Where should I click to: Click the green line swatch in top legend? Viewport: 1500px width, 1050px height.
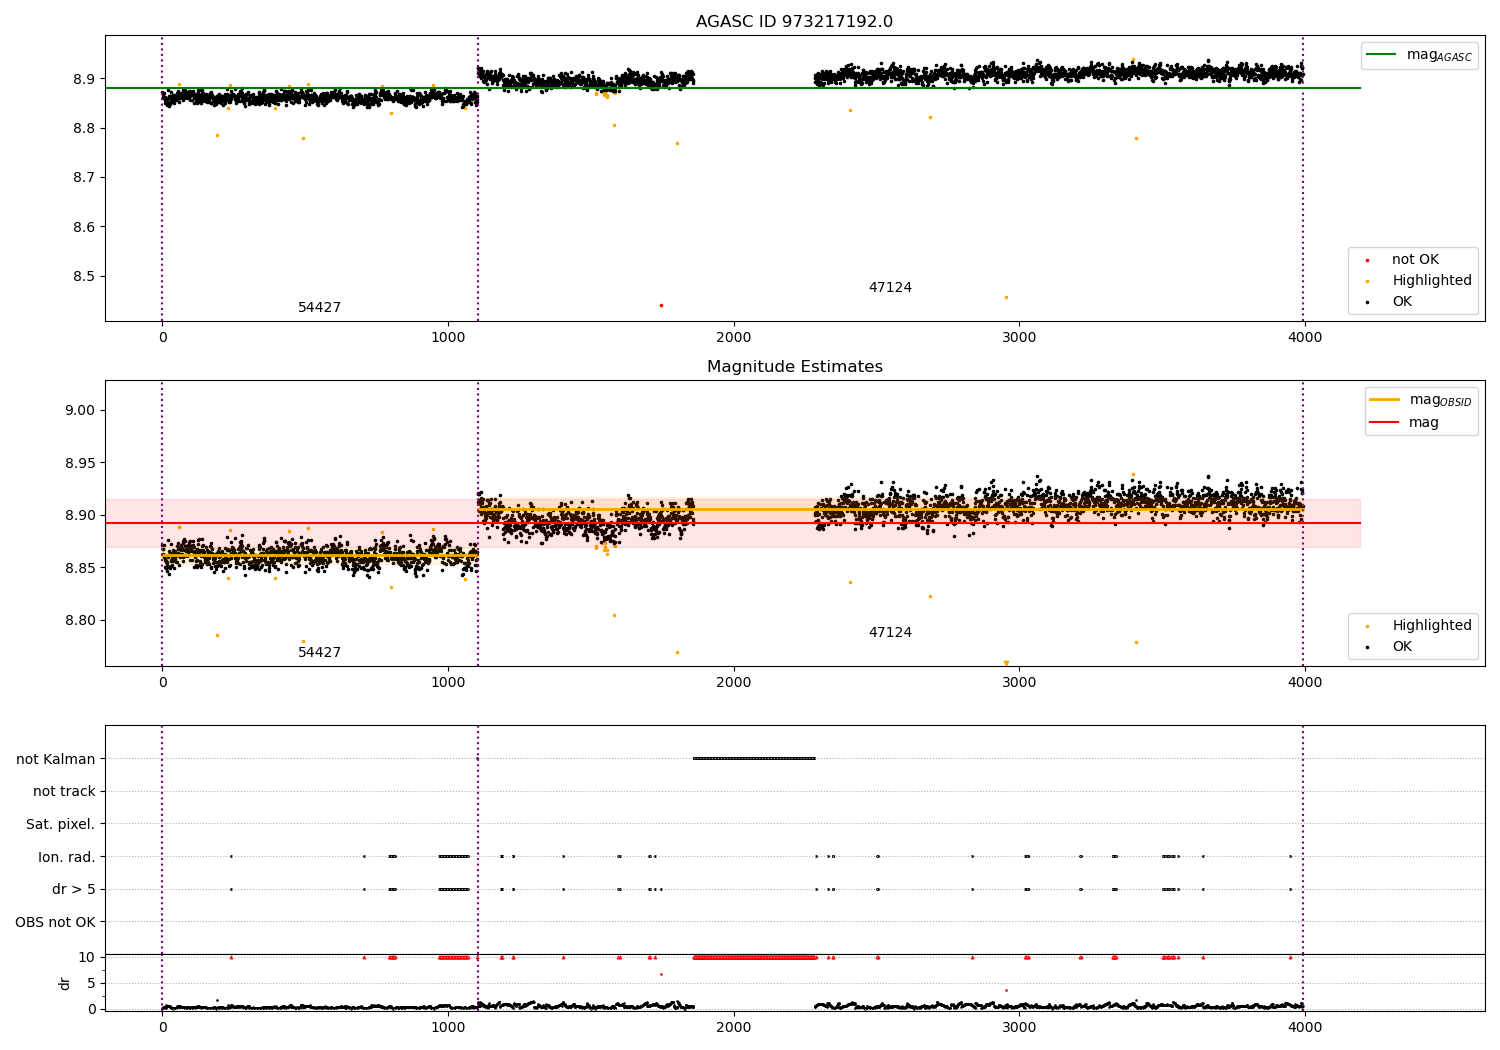(1381, 55)
